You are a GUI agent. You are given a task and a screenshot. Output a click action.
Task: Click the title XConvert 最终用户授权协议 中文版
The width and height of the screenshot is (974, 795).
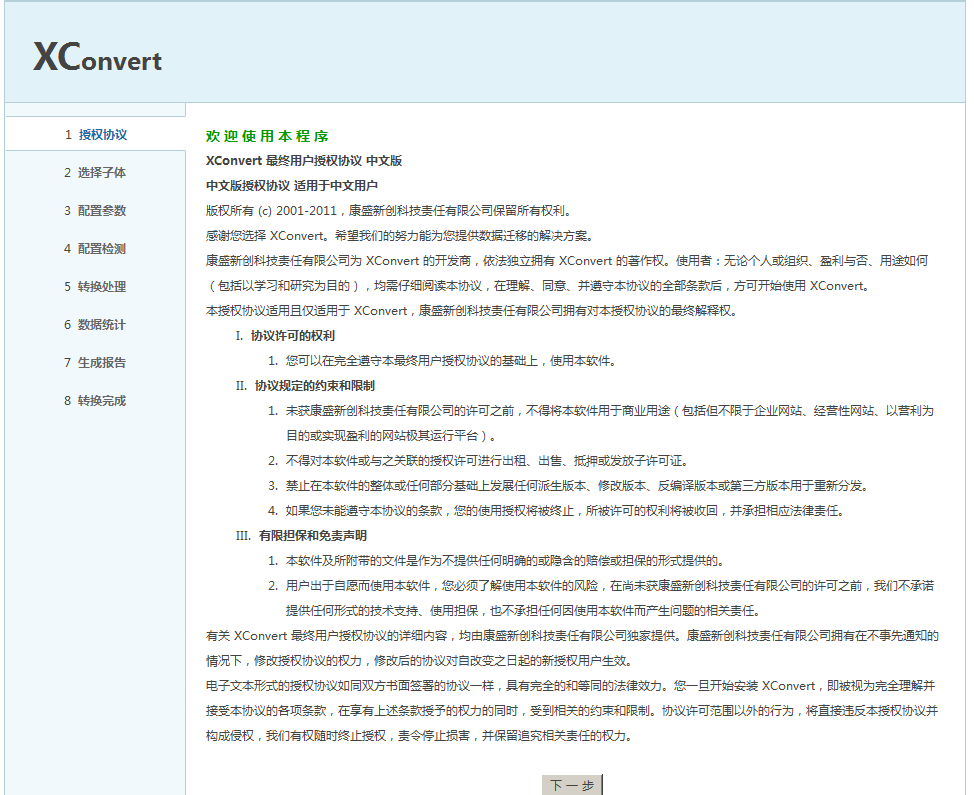pyautogui.click(x=304, y=161)
